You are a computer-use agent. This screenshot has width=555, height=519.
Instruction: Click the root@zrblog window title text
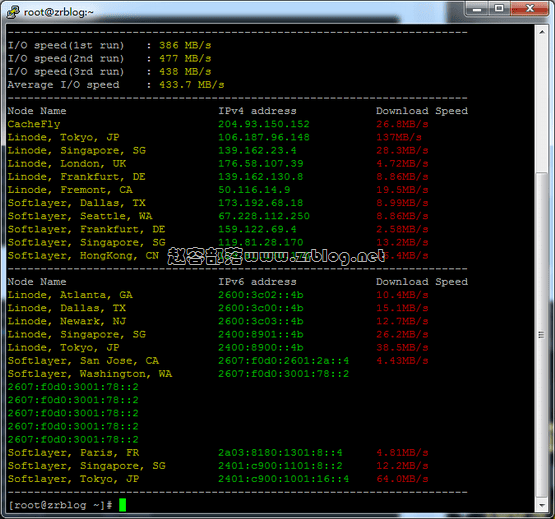(x=58, y=12)
